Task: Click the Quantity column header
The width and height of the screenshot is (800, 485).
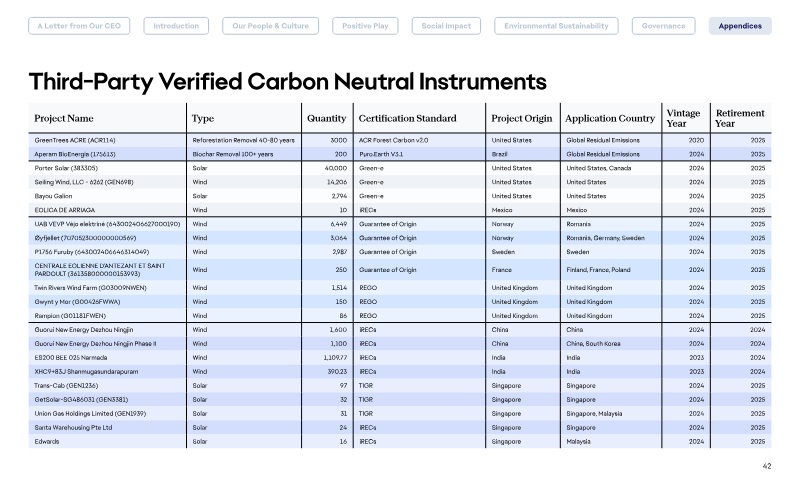Action: point(327,118)
